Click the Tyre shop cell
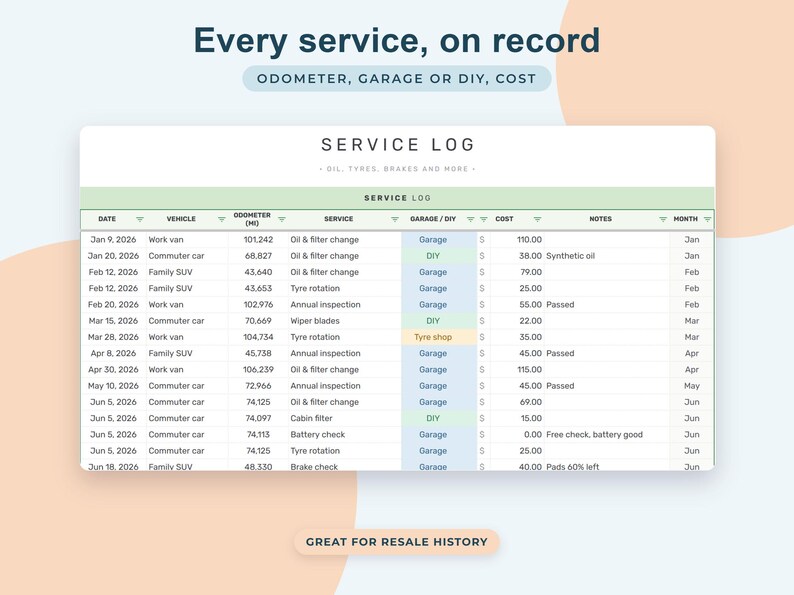 439,337
